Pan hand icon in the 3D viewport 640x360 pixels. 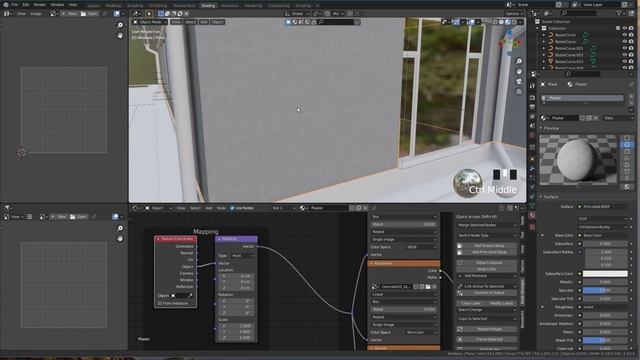point(519,71)
